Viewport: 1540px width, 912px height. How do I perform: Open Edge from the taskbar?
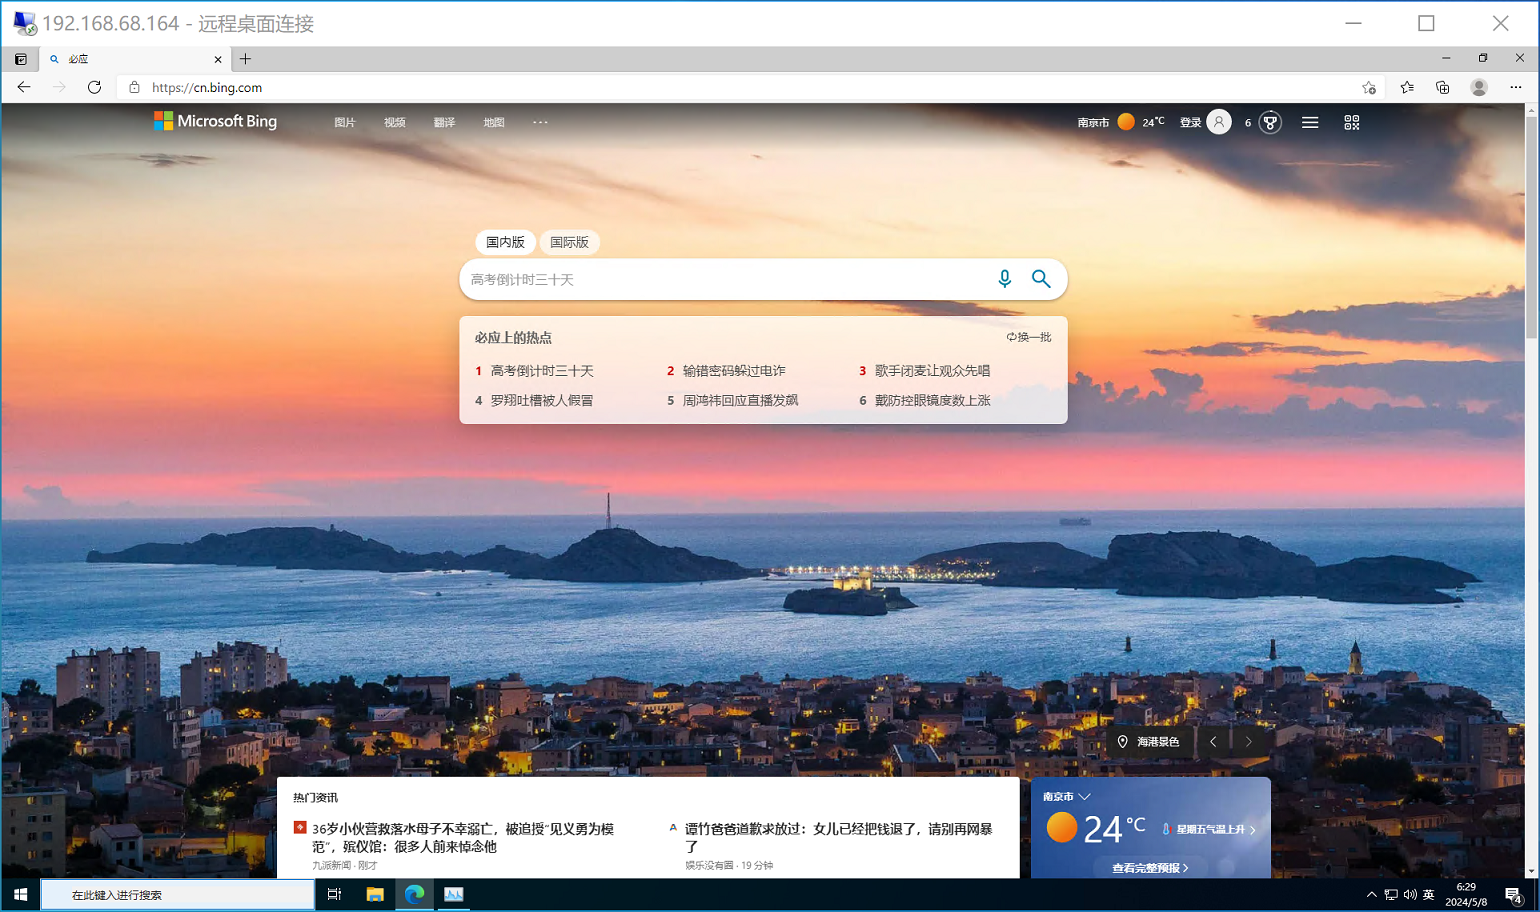(x=414, y=895)
